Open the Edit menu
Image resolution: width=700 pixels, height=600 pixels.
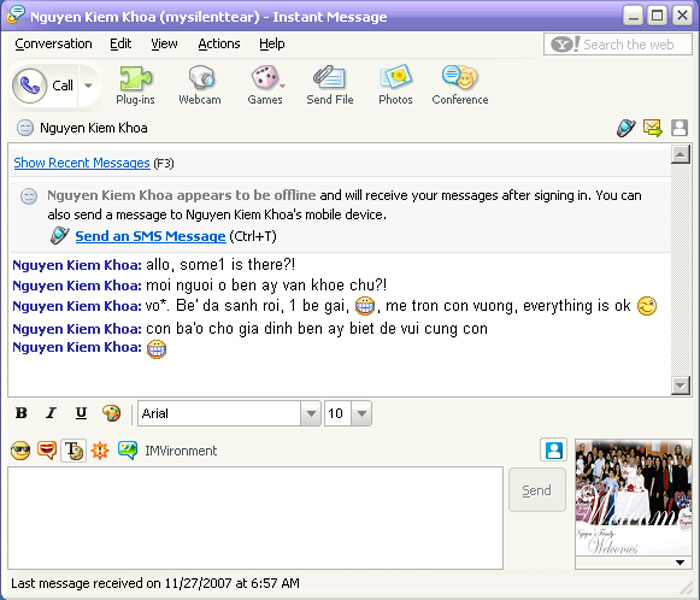(121, 44)
